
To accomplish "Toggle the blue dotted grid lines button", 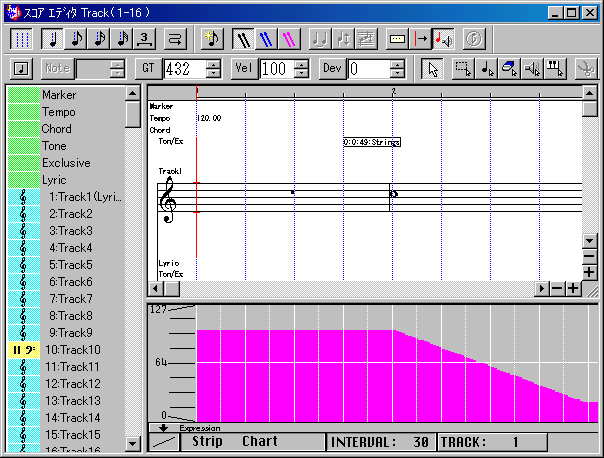I will [x=21, y=39].
